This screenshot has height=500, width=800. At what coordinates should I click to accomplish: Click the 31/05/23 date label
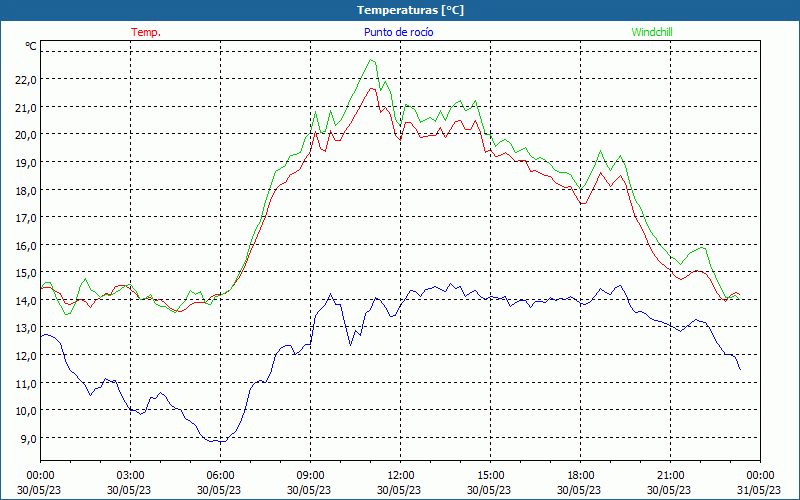click(x=760, y=490)
